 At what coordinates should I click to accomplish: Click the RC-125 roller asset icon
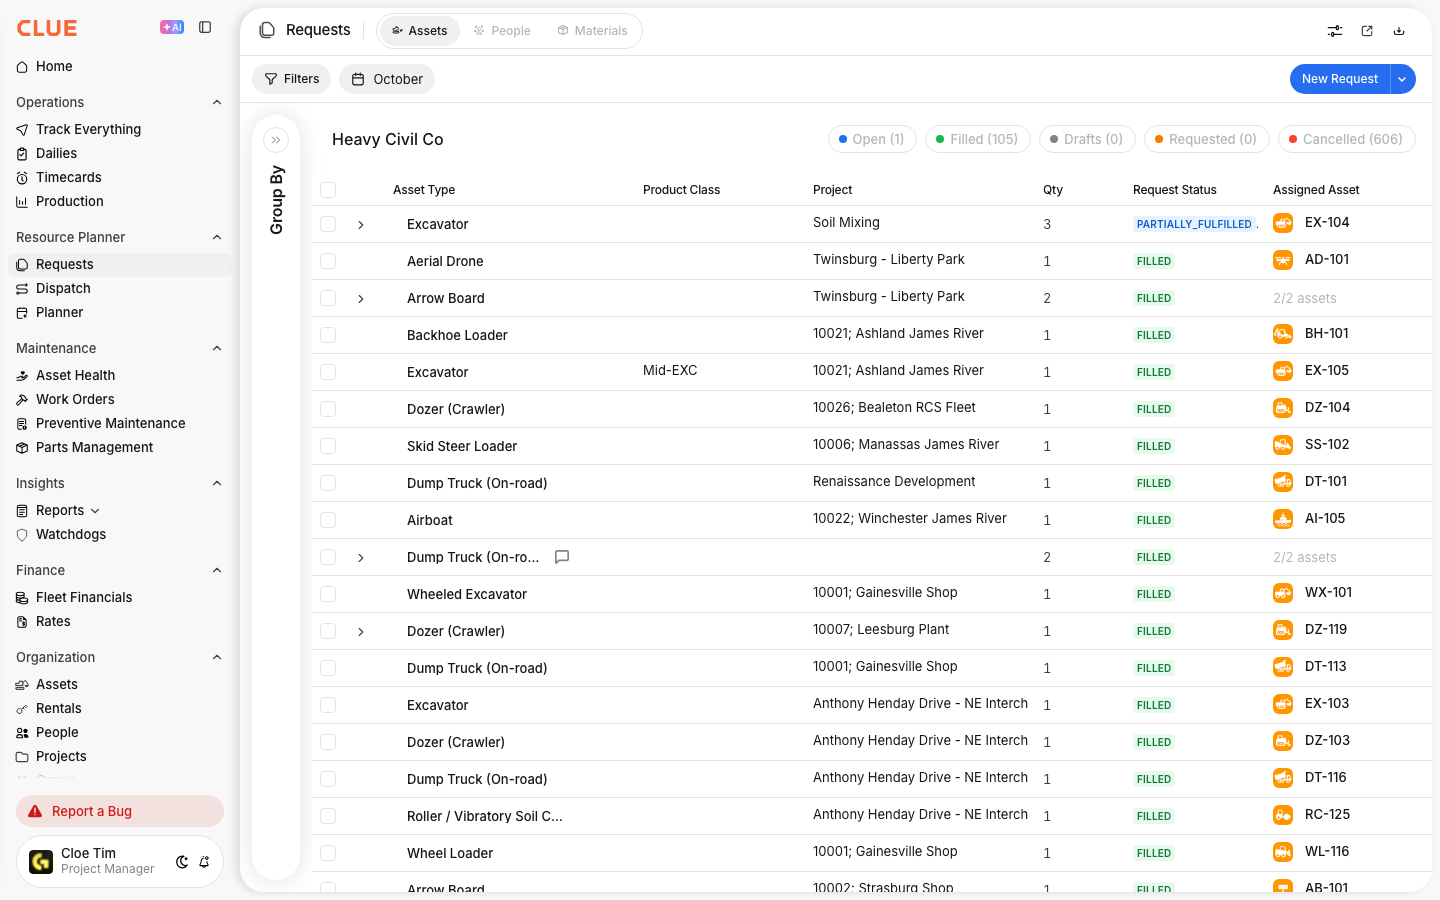click(x=1283, y=815)
